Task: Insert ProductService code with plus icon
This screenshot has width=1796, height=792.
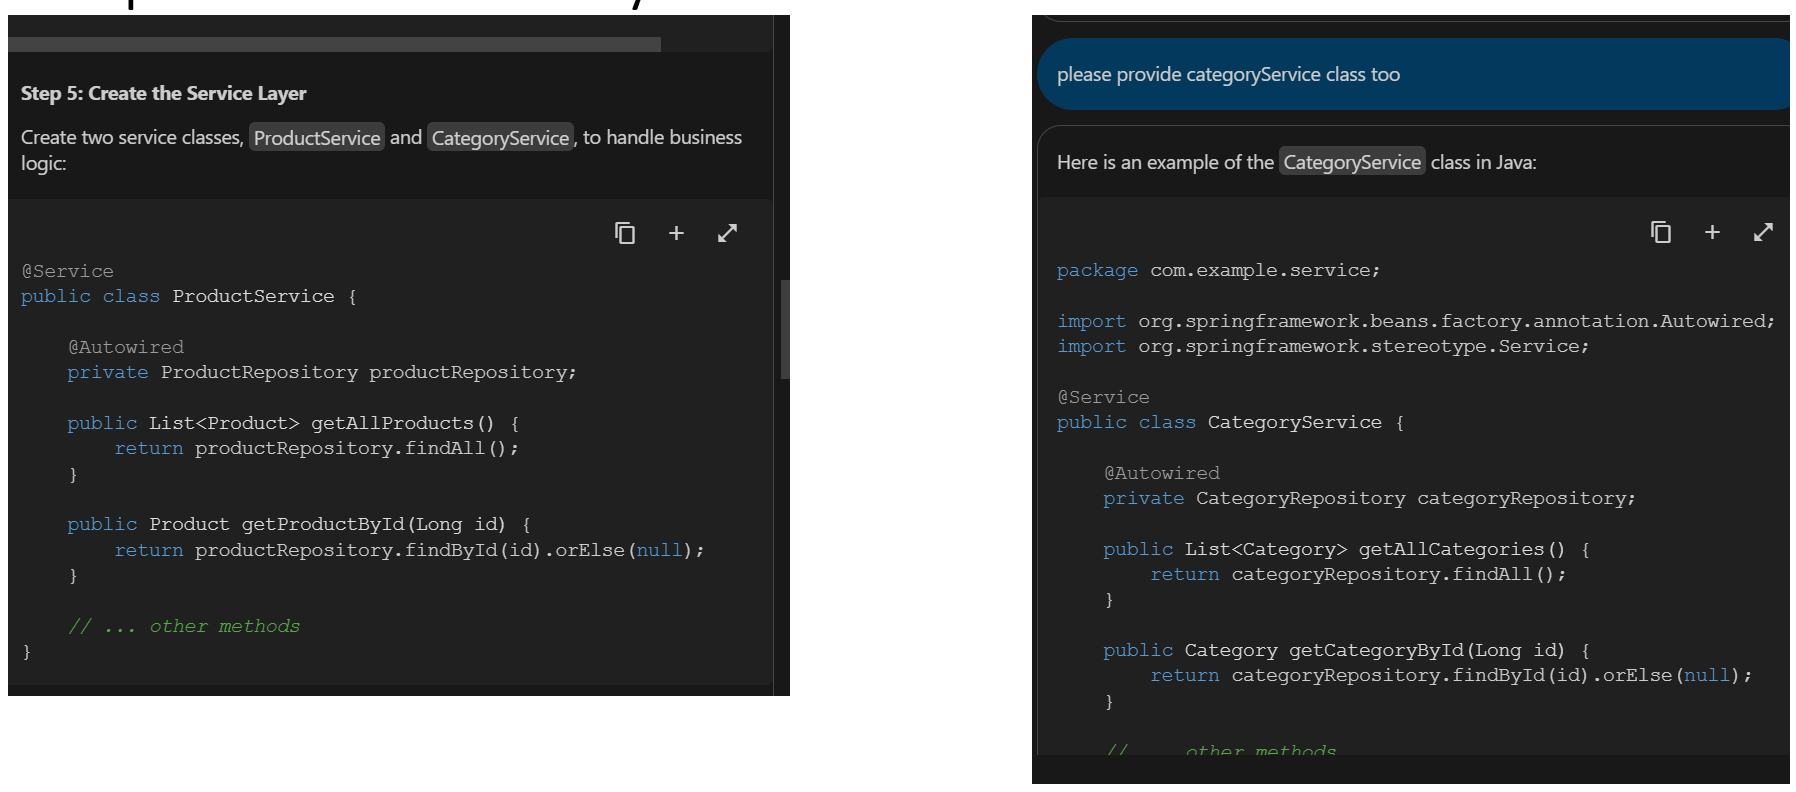Action: click(676, 233)
